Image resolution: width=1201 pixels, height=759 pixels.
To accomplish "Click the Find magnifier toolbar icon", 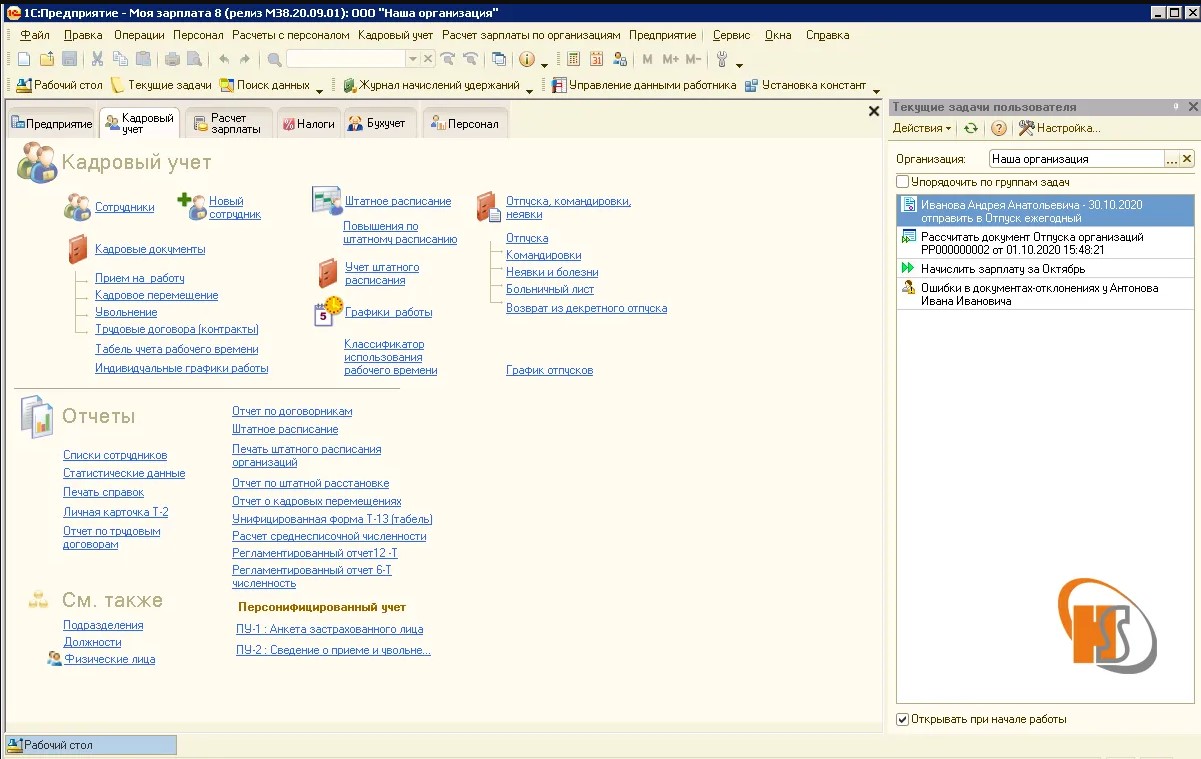I will pyautogui.click(x=274, y=59).
